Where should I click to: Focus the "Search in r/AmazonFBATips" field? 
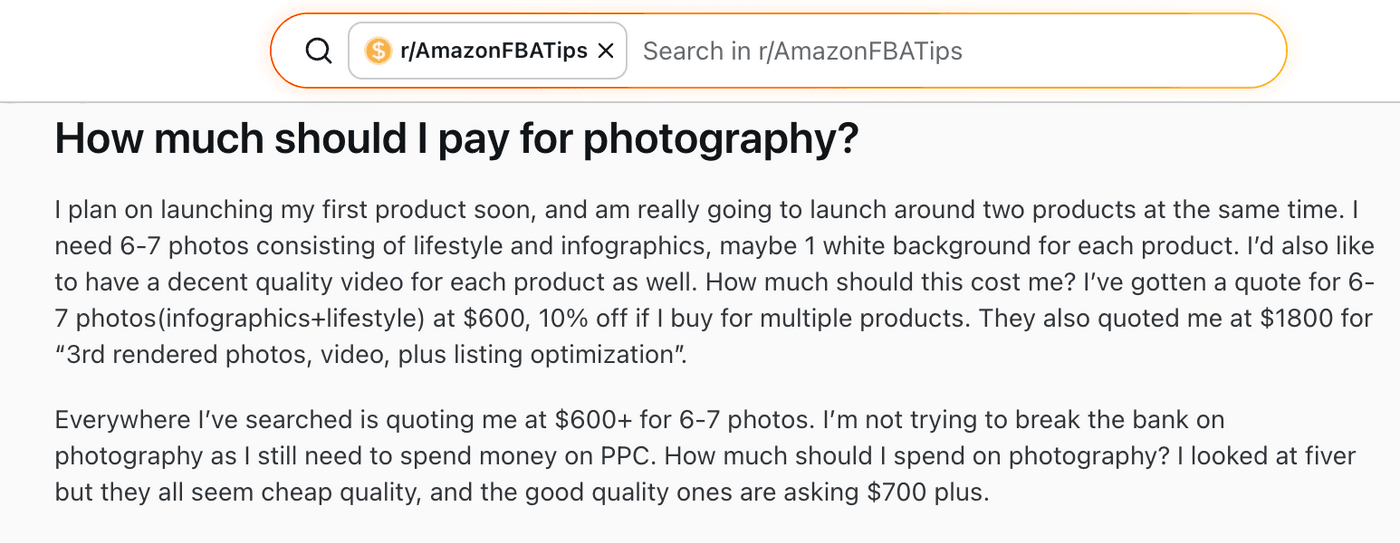pyautogui.click(x=900, y=51)
